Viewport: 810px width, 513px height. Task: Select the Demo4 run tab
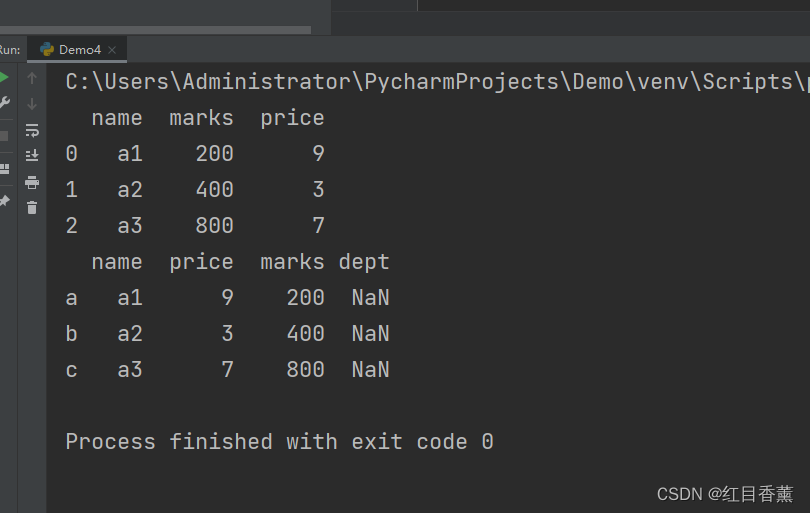coord(79,49)
